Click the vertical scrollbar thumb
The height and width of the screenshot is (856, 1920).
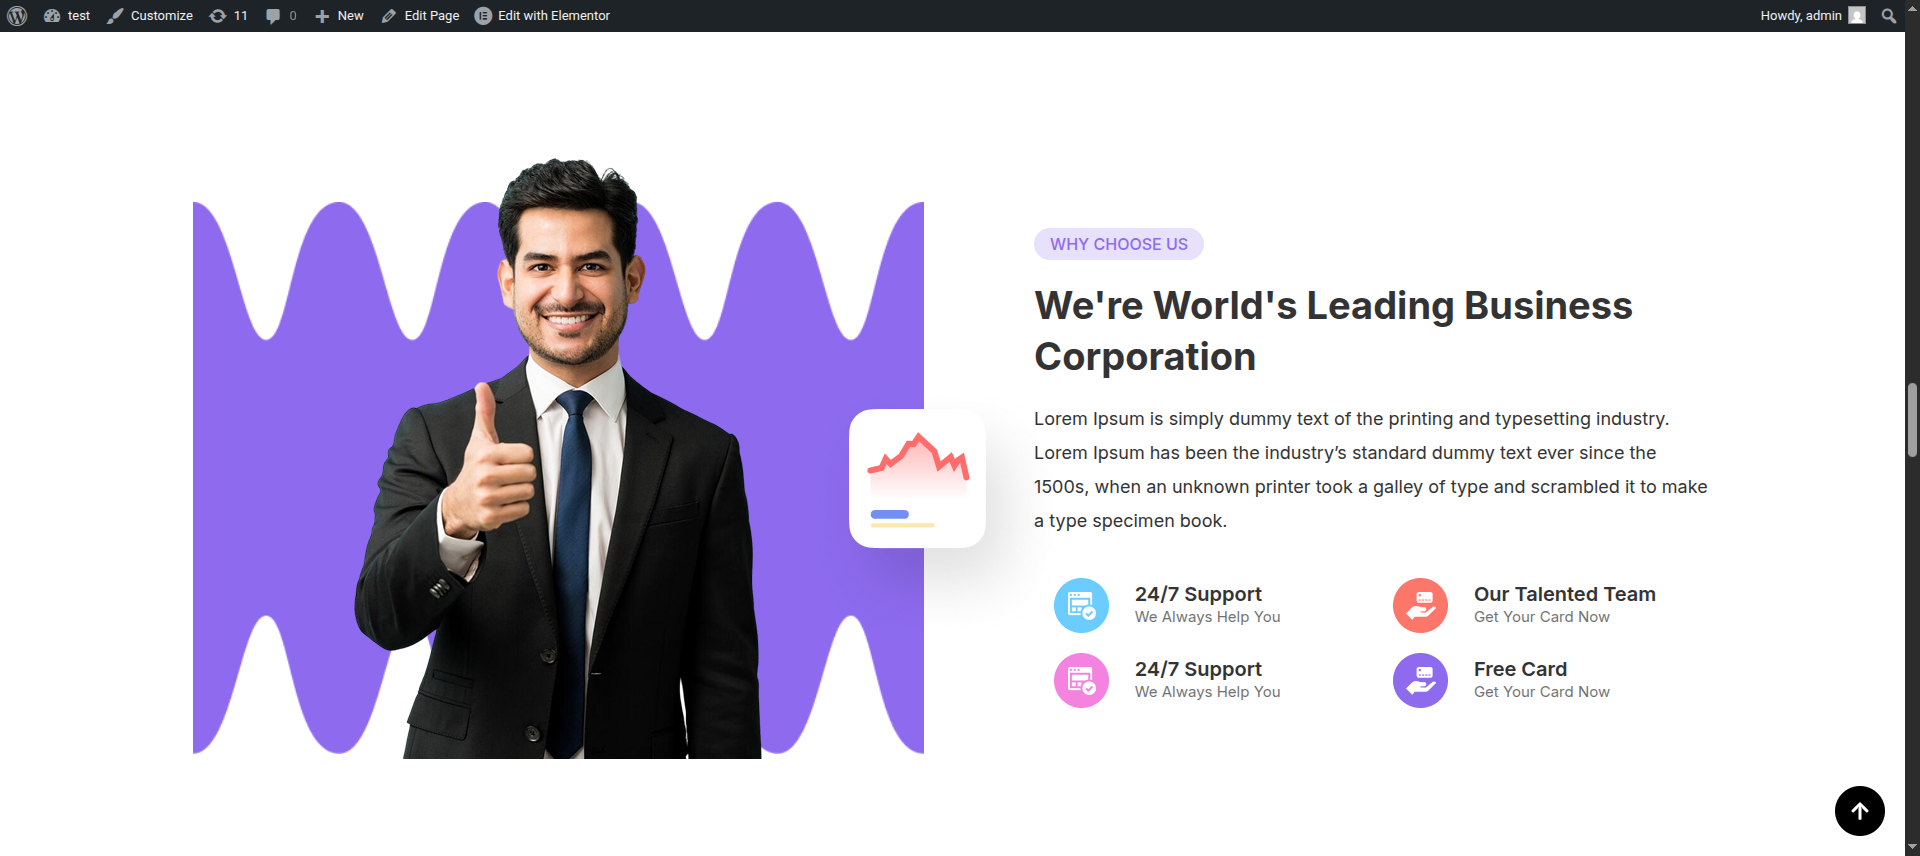click(x=1912, y=420)
